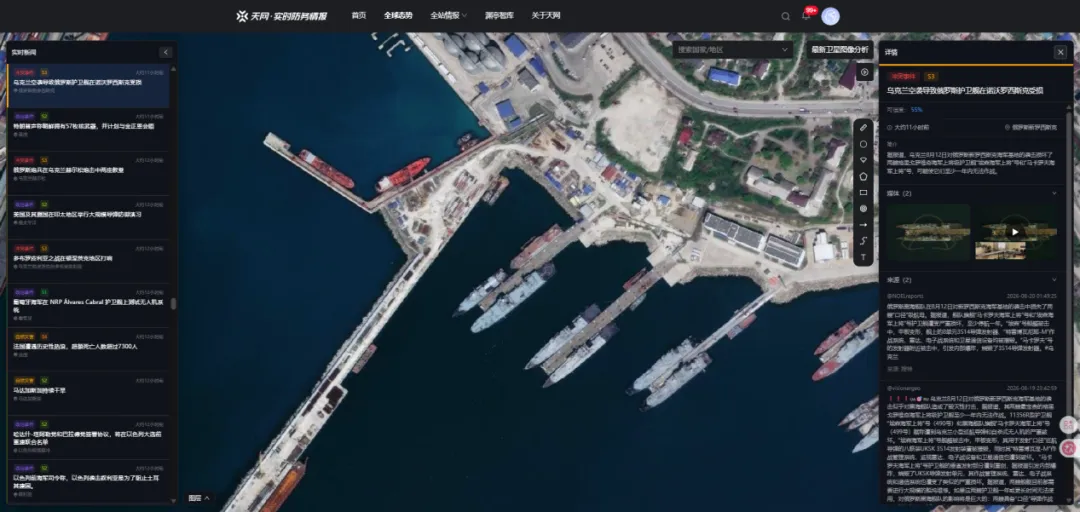Click the 55% credibility value
This screenshot has height=512, width=1080.
tap(917, 109)
